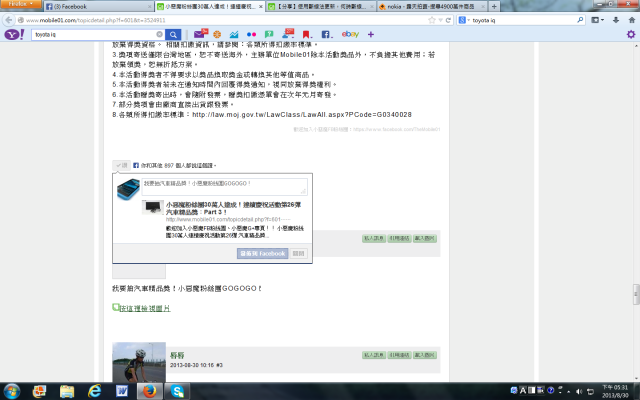Viewport: 640px width, 400px height.
Task: Open the Yahoo Answers toolbar icon
Action: [x=269, y=35]
